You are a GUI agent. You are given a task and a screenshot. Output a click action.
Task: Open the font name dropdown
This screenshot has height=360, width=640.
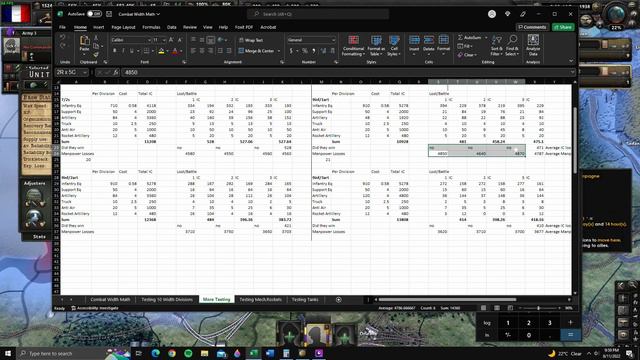click(x=149, y=40)
